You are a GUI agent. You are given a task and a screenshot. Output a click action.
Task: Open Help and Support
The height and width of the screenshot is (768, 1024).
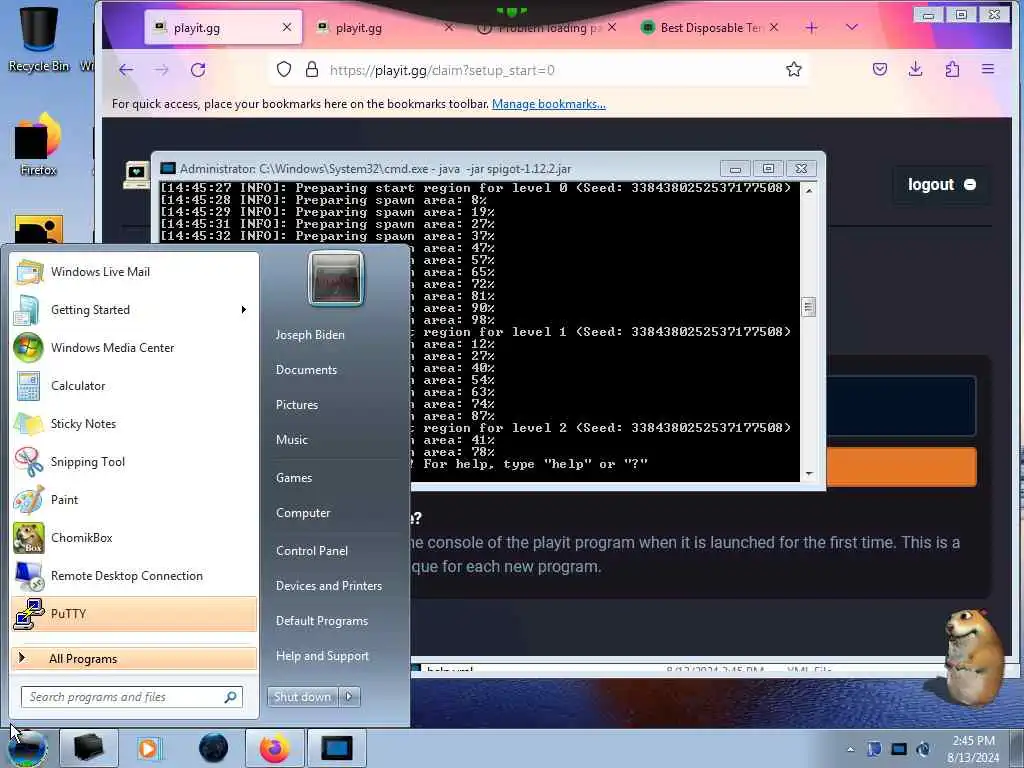point(322,656)
